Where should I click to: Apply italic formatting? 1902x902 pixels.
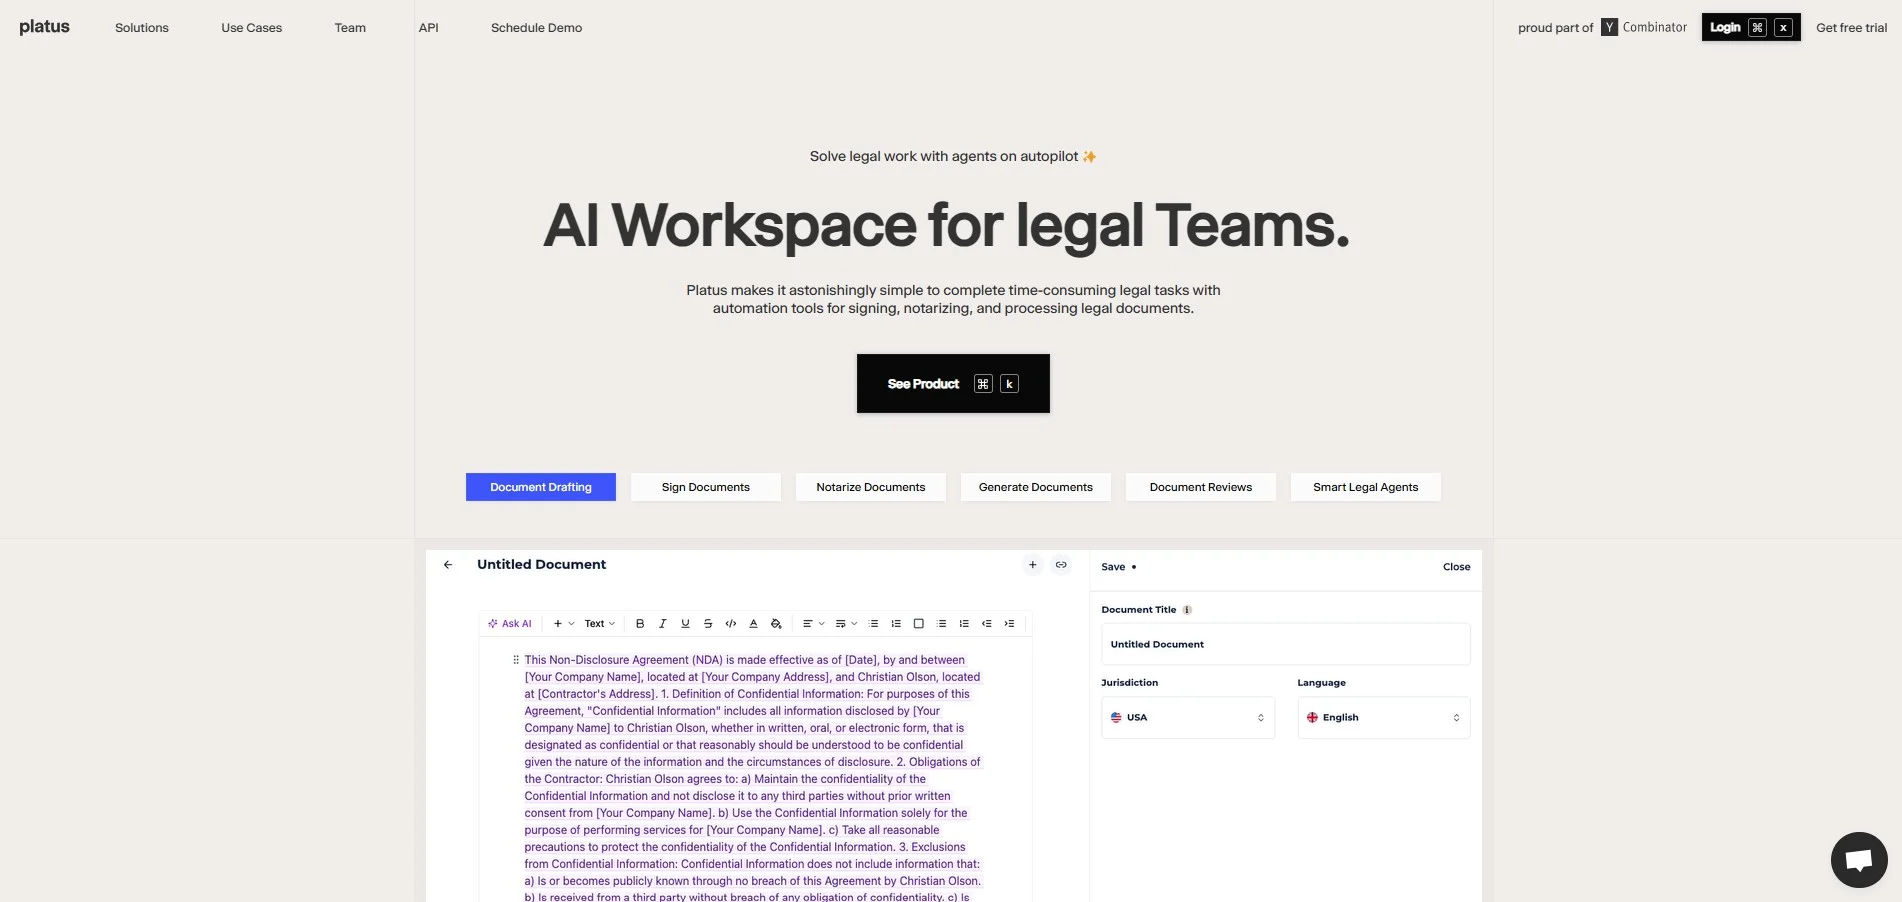pyautogui.click(x=662, y=624)
